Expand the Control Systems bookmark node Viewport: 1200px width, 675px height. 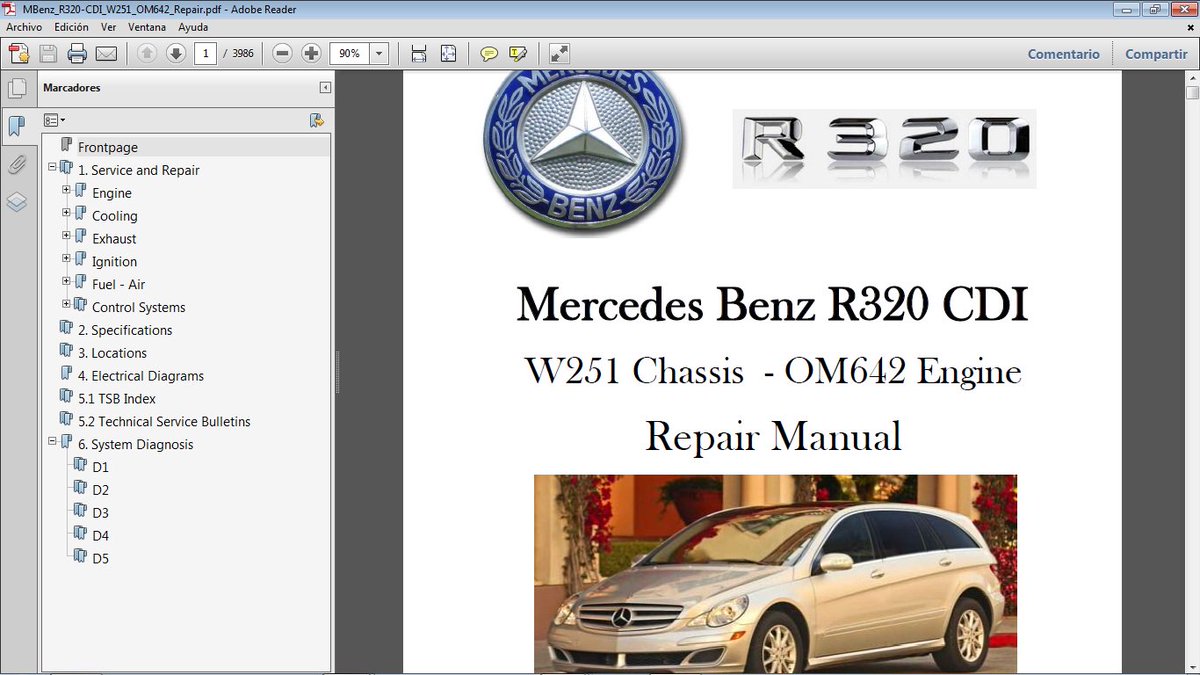66,304
